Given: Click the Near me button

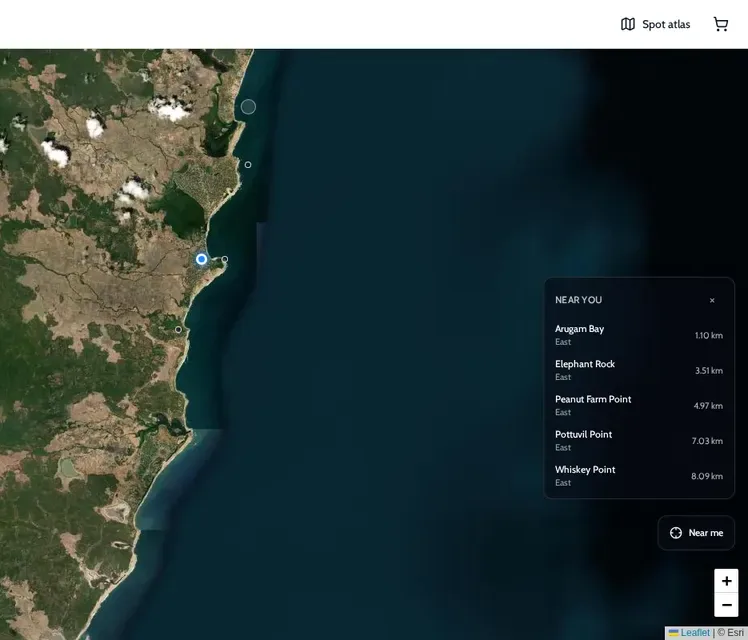Looking at the screenshot, I should [x=696, y=533].
